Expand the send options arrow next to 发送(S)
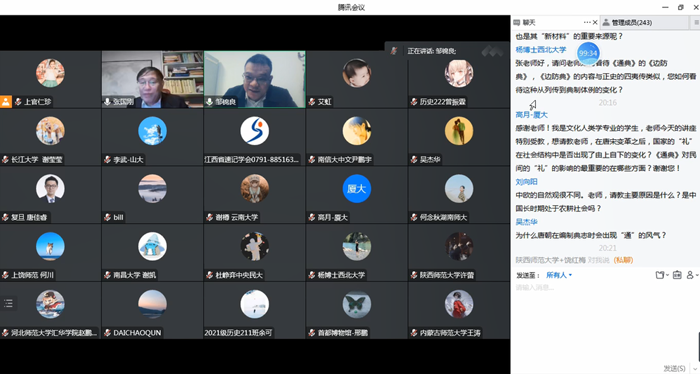Screen dimensions: 700x374 [x=695, y=369]
